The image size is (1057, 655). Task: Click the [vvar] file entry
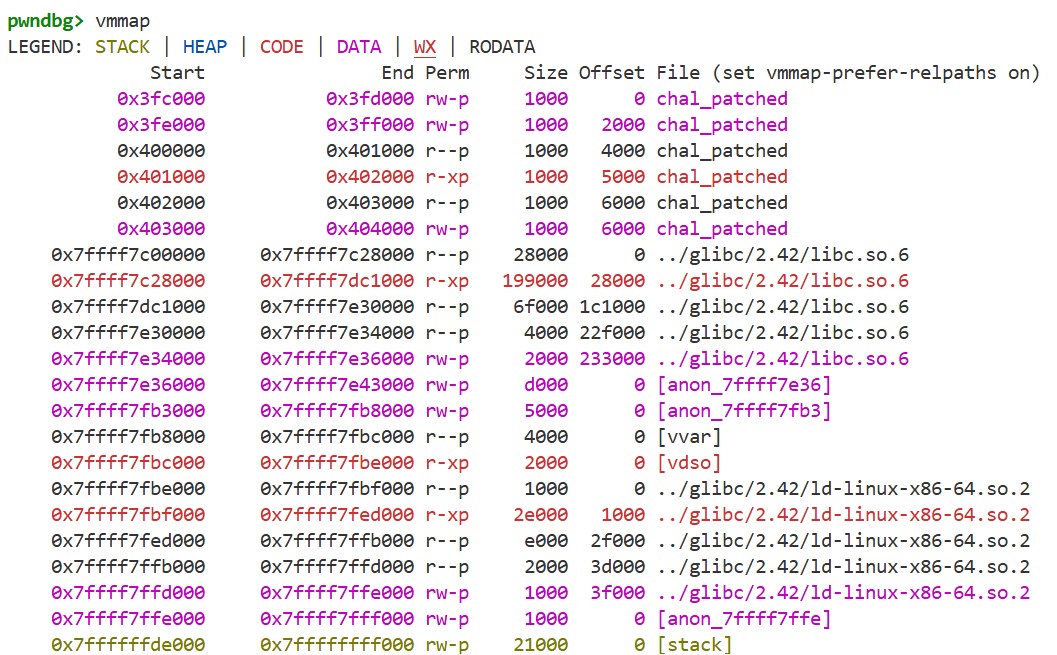click(689, 437)
